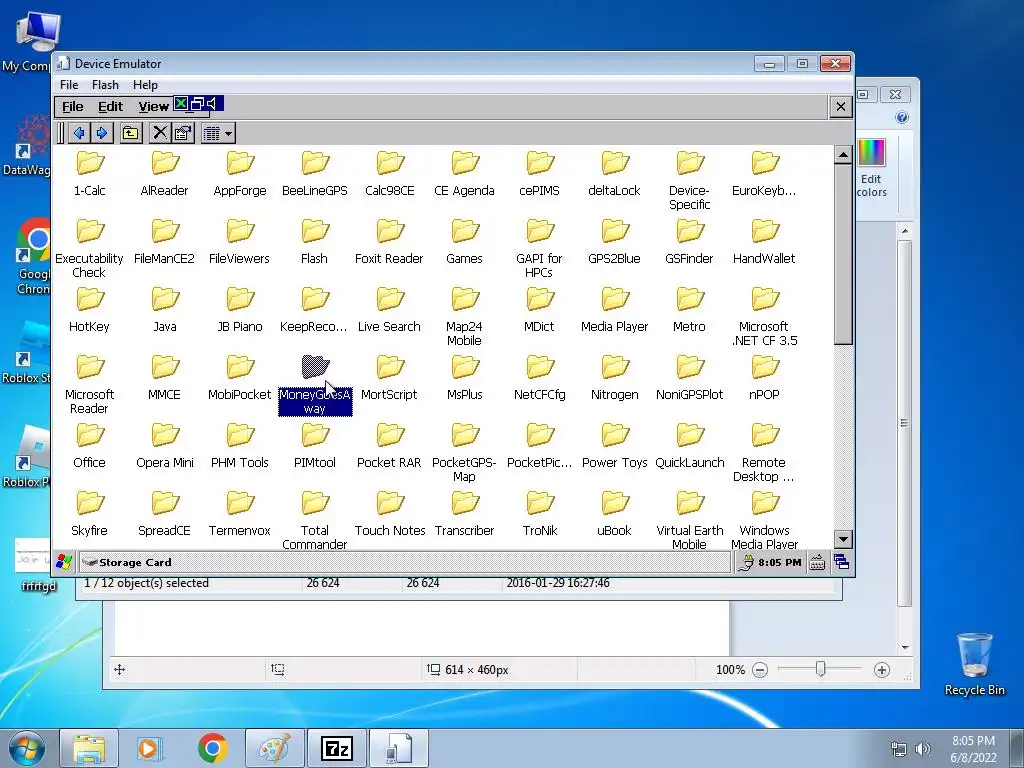1024x768 pixels.
Task: Click the taskbar volume speaker icon
Action: click(923, 749)
